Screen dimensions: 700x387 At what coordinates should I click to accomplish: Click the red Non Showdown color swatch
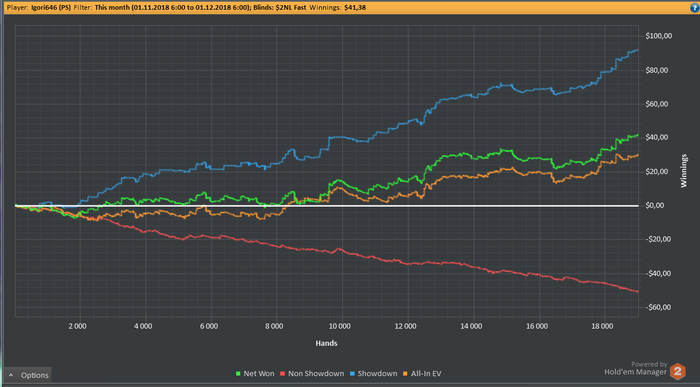pos(282,374)
